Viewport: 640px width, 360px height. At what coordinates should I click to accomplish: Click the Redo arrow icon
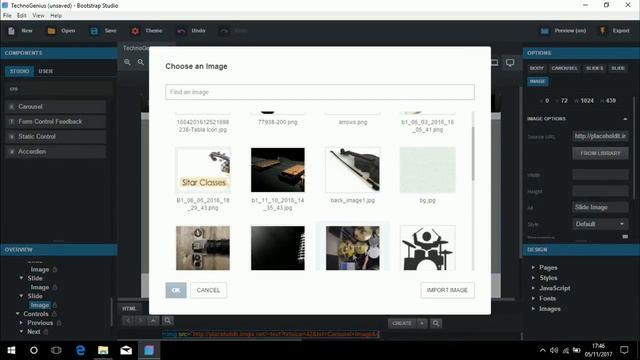224,31
